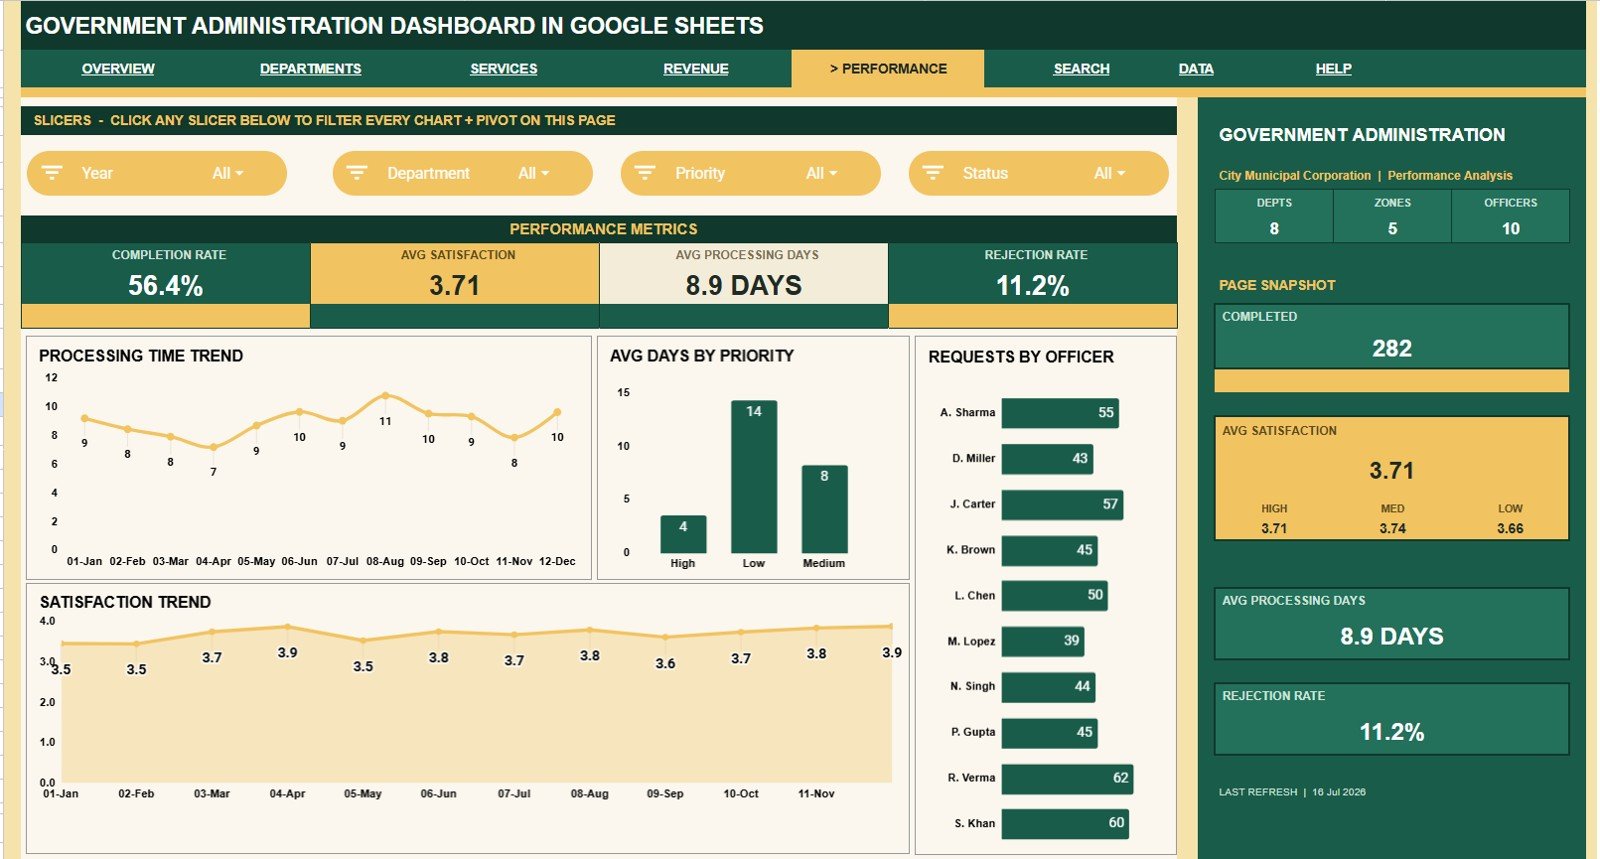Open the Priority slicer All dropdown
This screenshot has width=1600, height=859.
pos(821,173)
